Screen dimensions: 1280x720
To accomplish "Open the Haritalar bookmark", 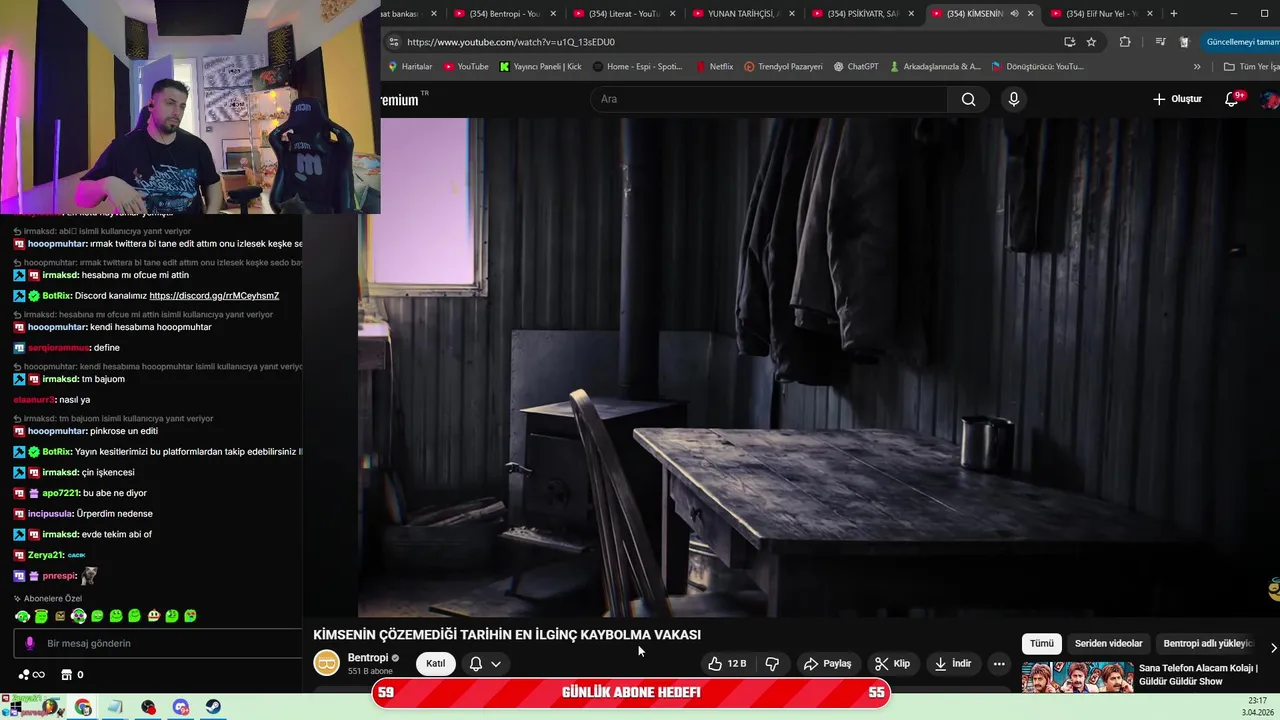I will tap(410, 67).
